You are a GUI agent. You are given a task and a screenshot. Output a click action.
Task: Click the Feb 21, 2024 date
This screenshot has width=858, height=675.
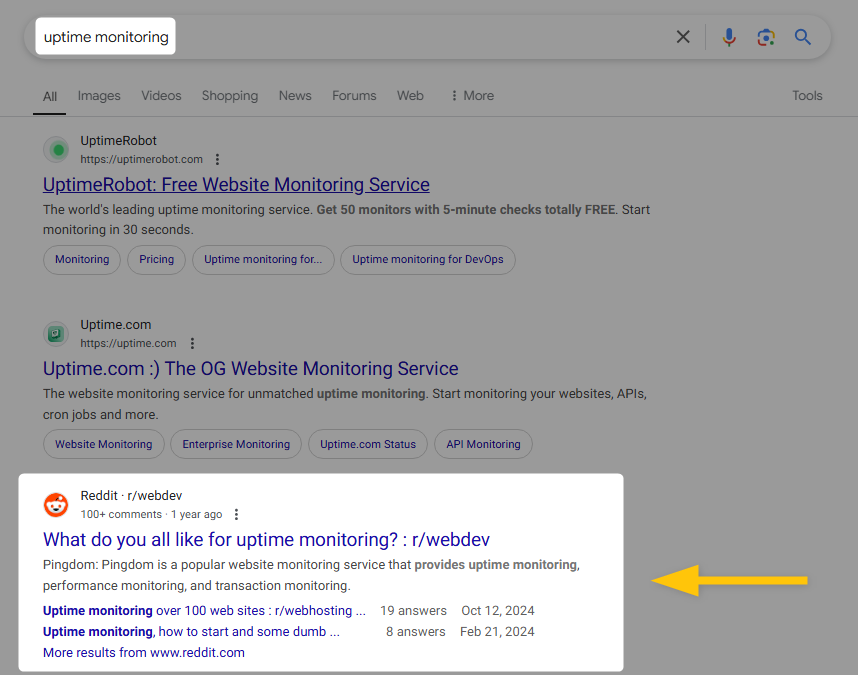[497, 632]
